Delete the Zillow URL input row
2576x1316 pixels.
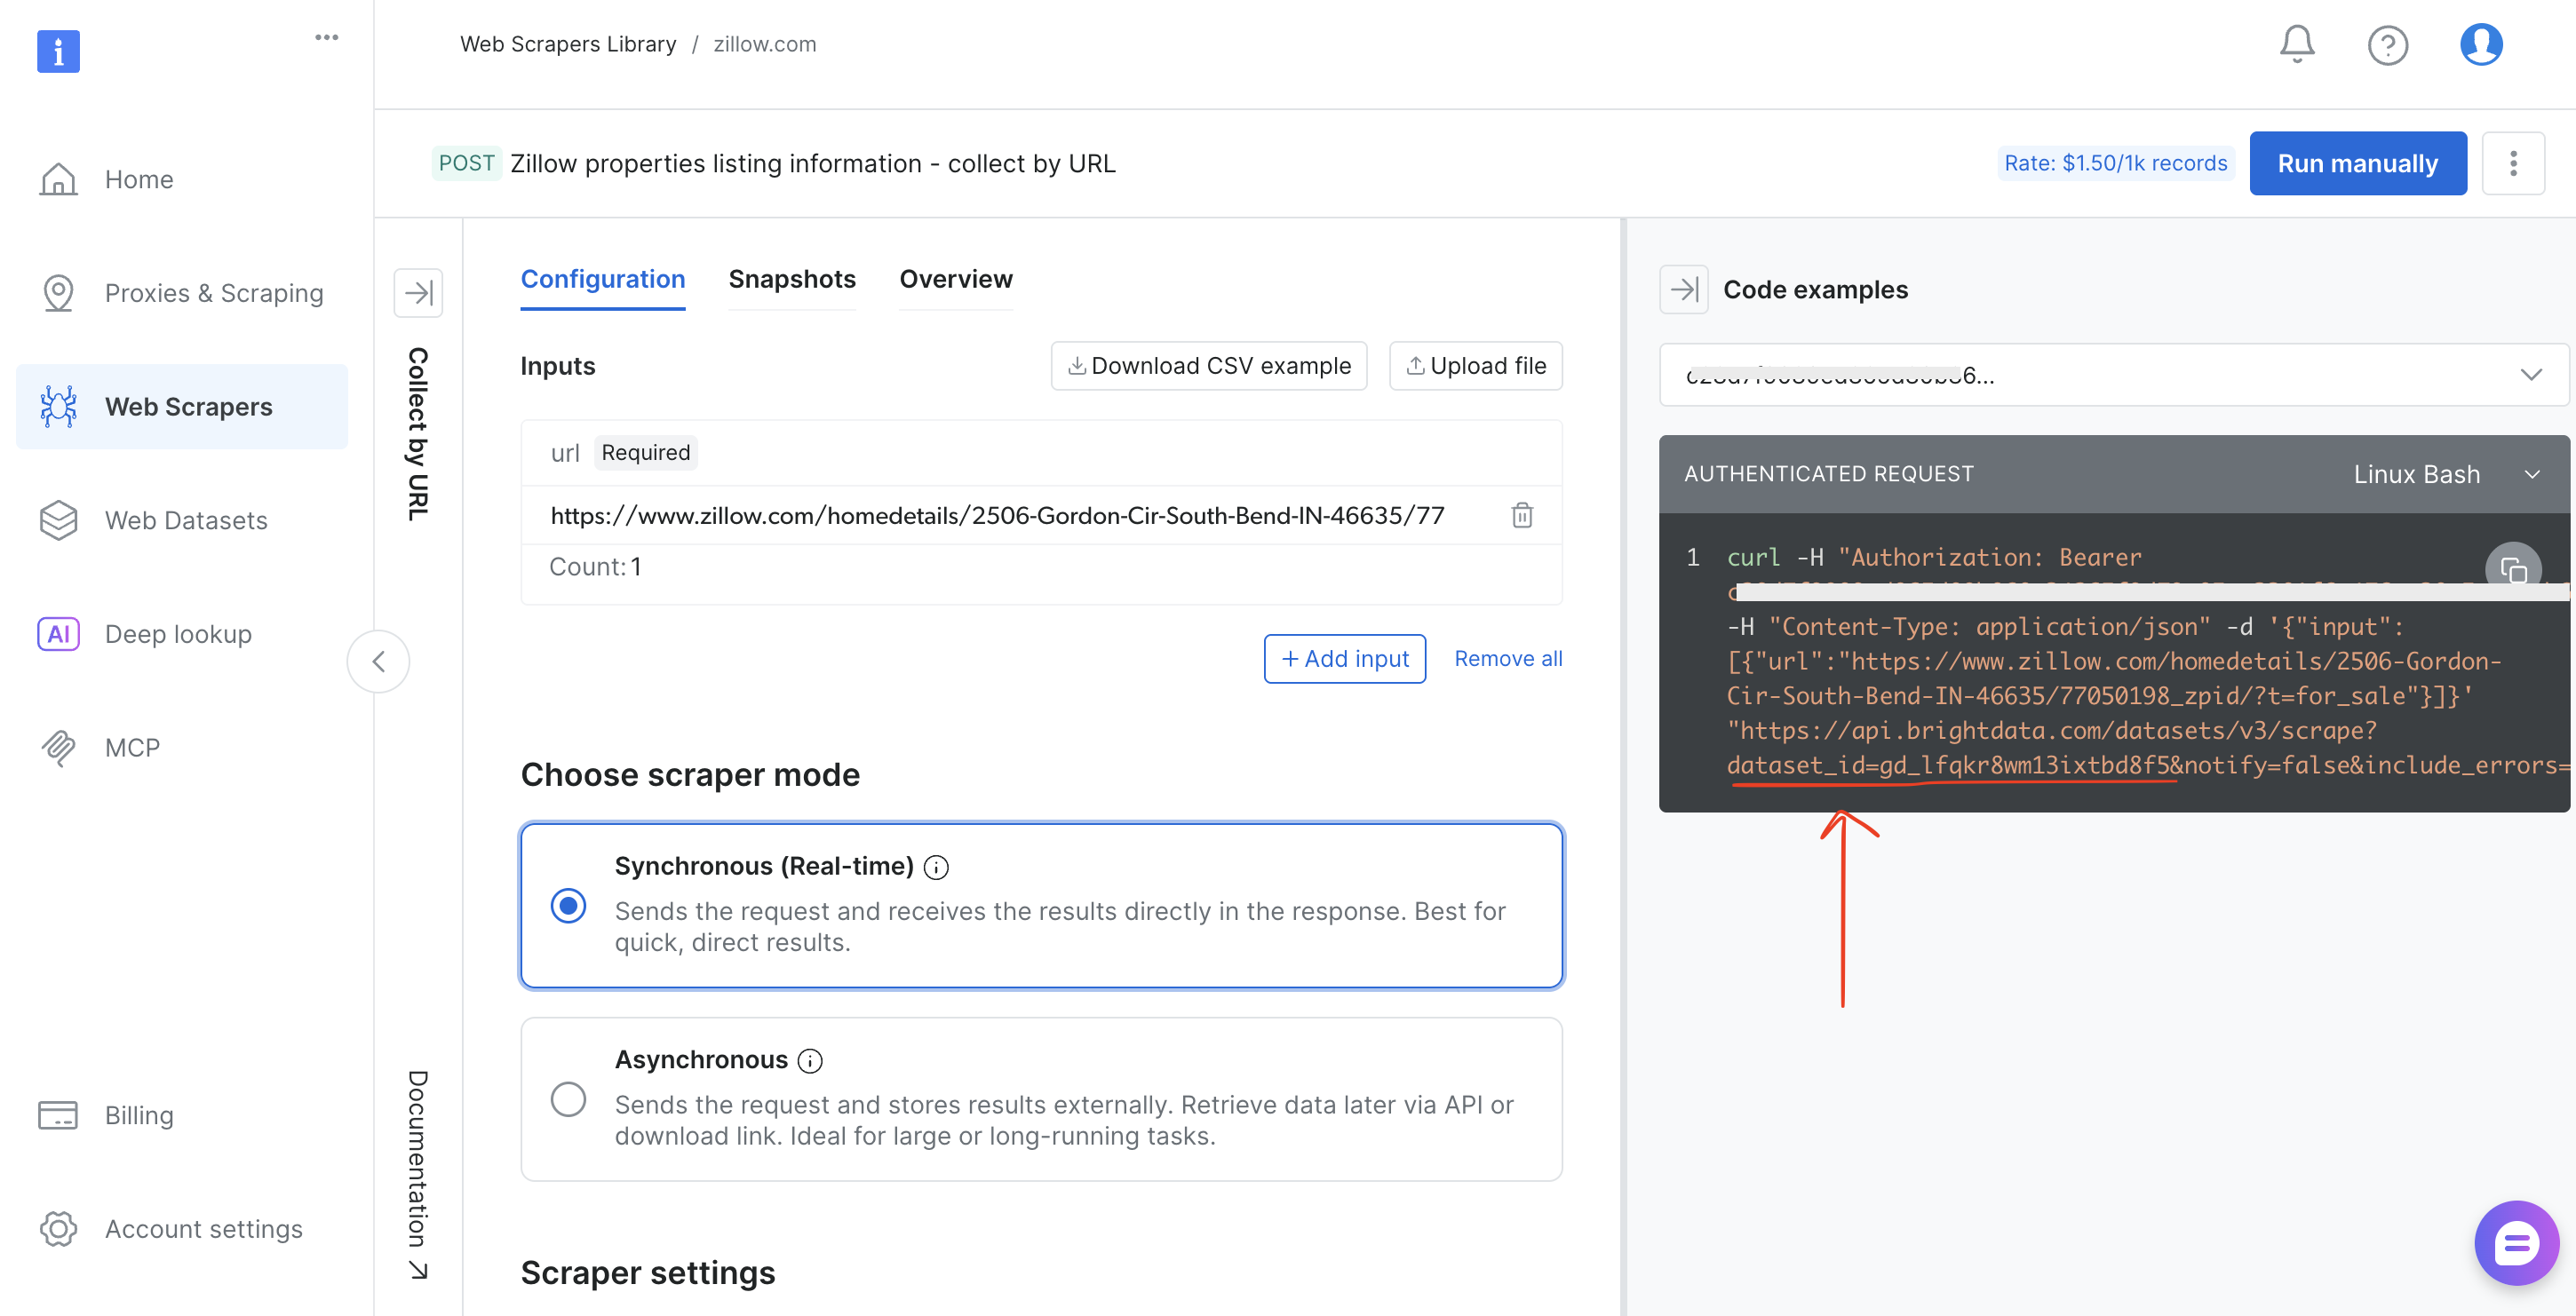(1522, 515)
